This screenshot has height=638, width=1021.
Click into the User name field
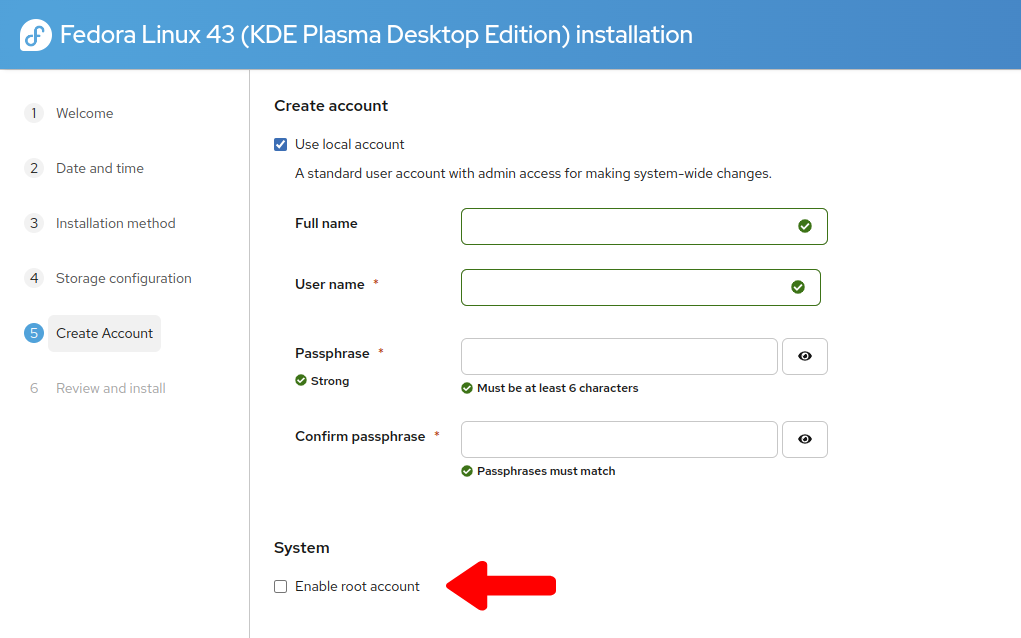(622, 288)
